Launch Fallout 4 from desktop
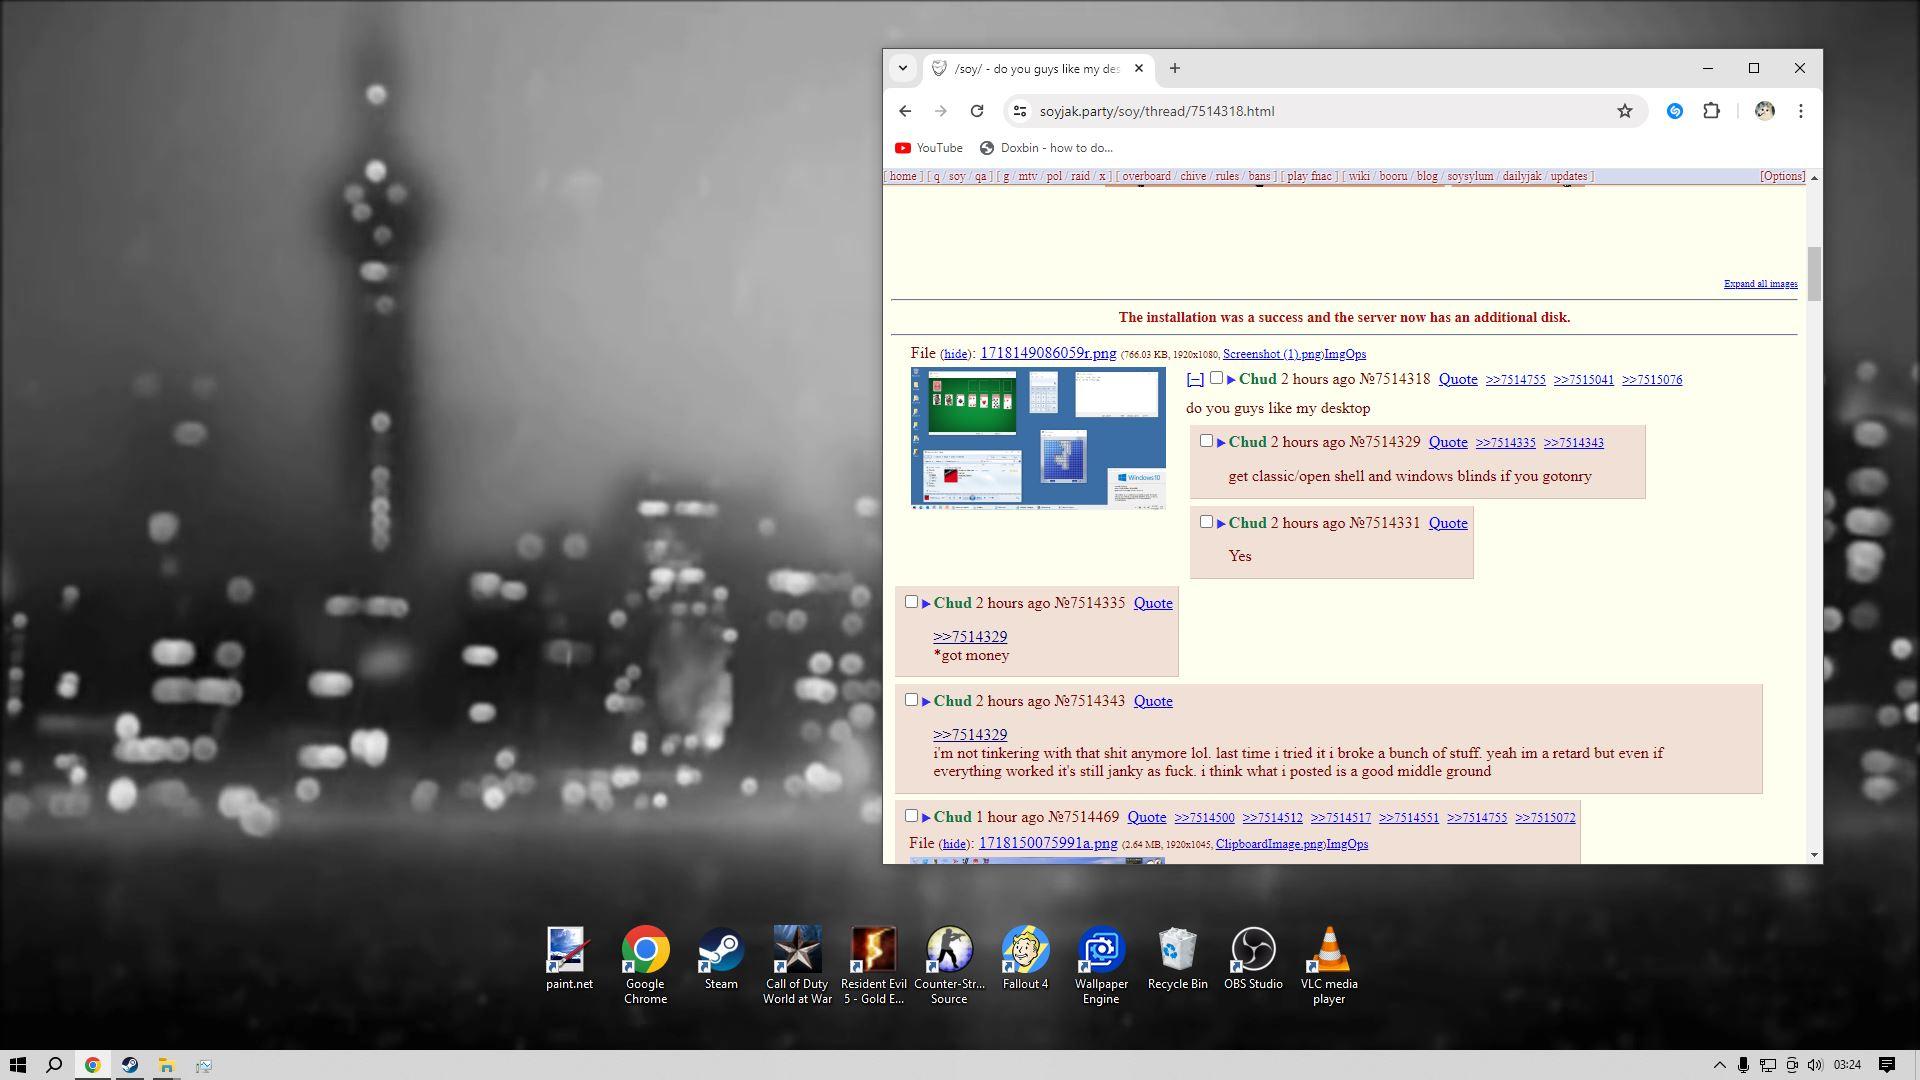This screenshot has height=1080, width=1920. click(x=1025, y=951)
